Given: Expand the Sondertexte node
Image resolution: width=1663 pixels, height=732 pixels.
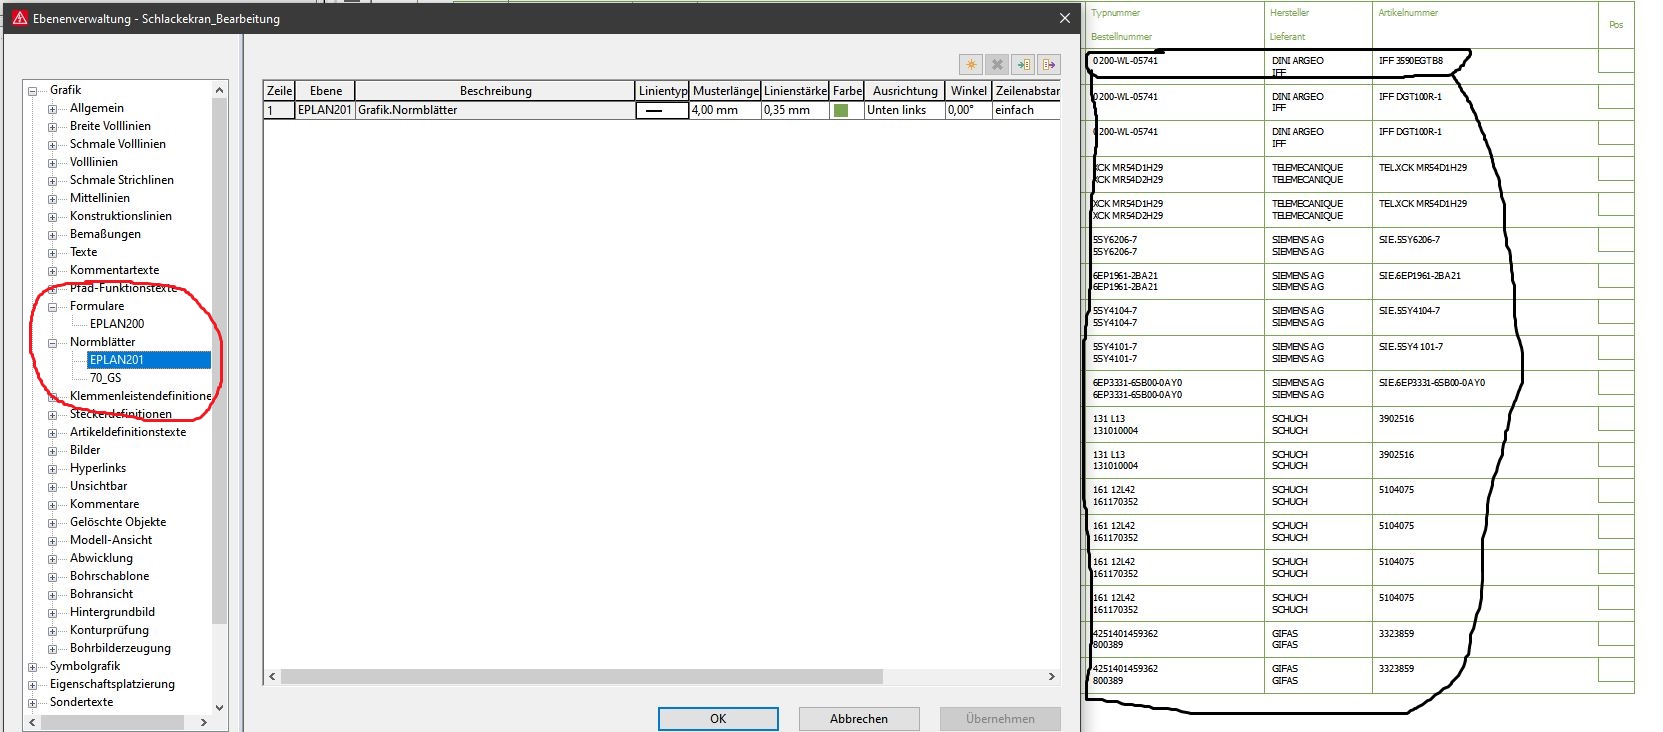Looking at the screenshot, I should pos(32,703).
